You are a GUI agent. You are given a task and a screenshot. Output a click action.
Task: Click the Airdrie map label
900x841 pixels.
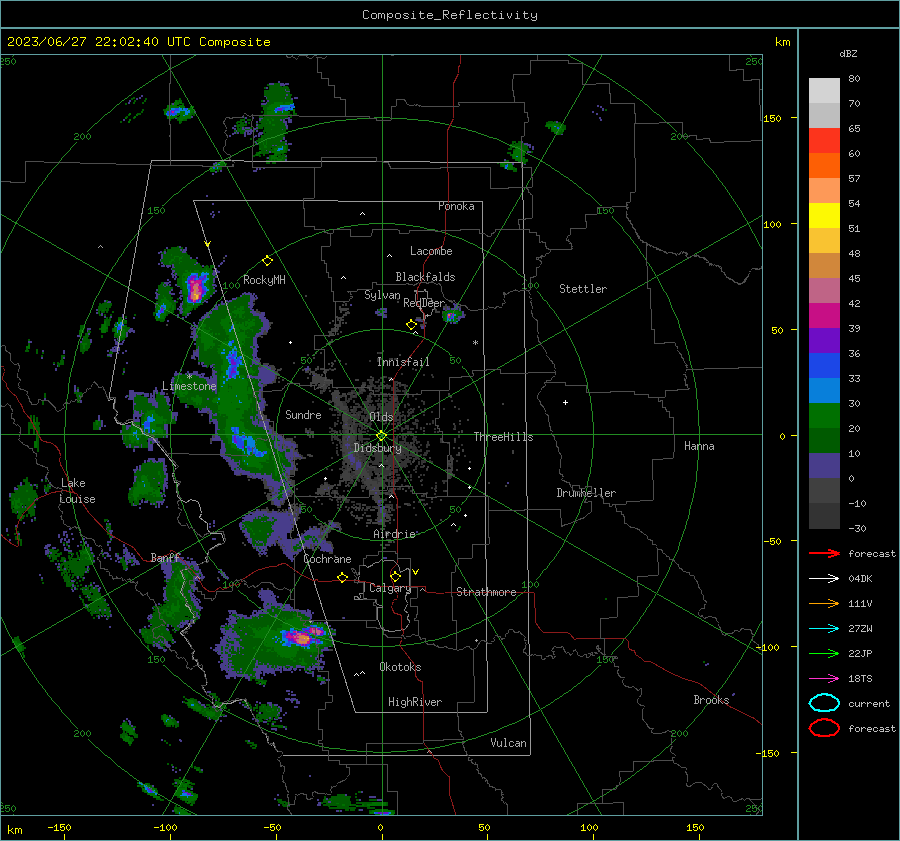tap(394, 534)
